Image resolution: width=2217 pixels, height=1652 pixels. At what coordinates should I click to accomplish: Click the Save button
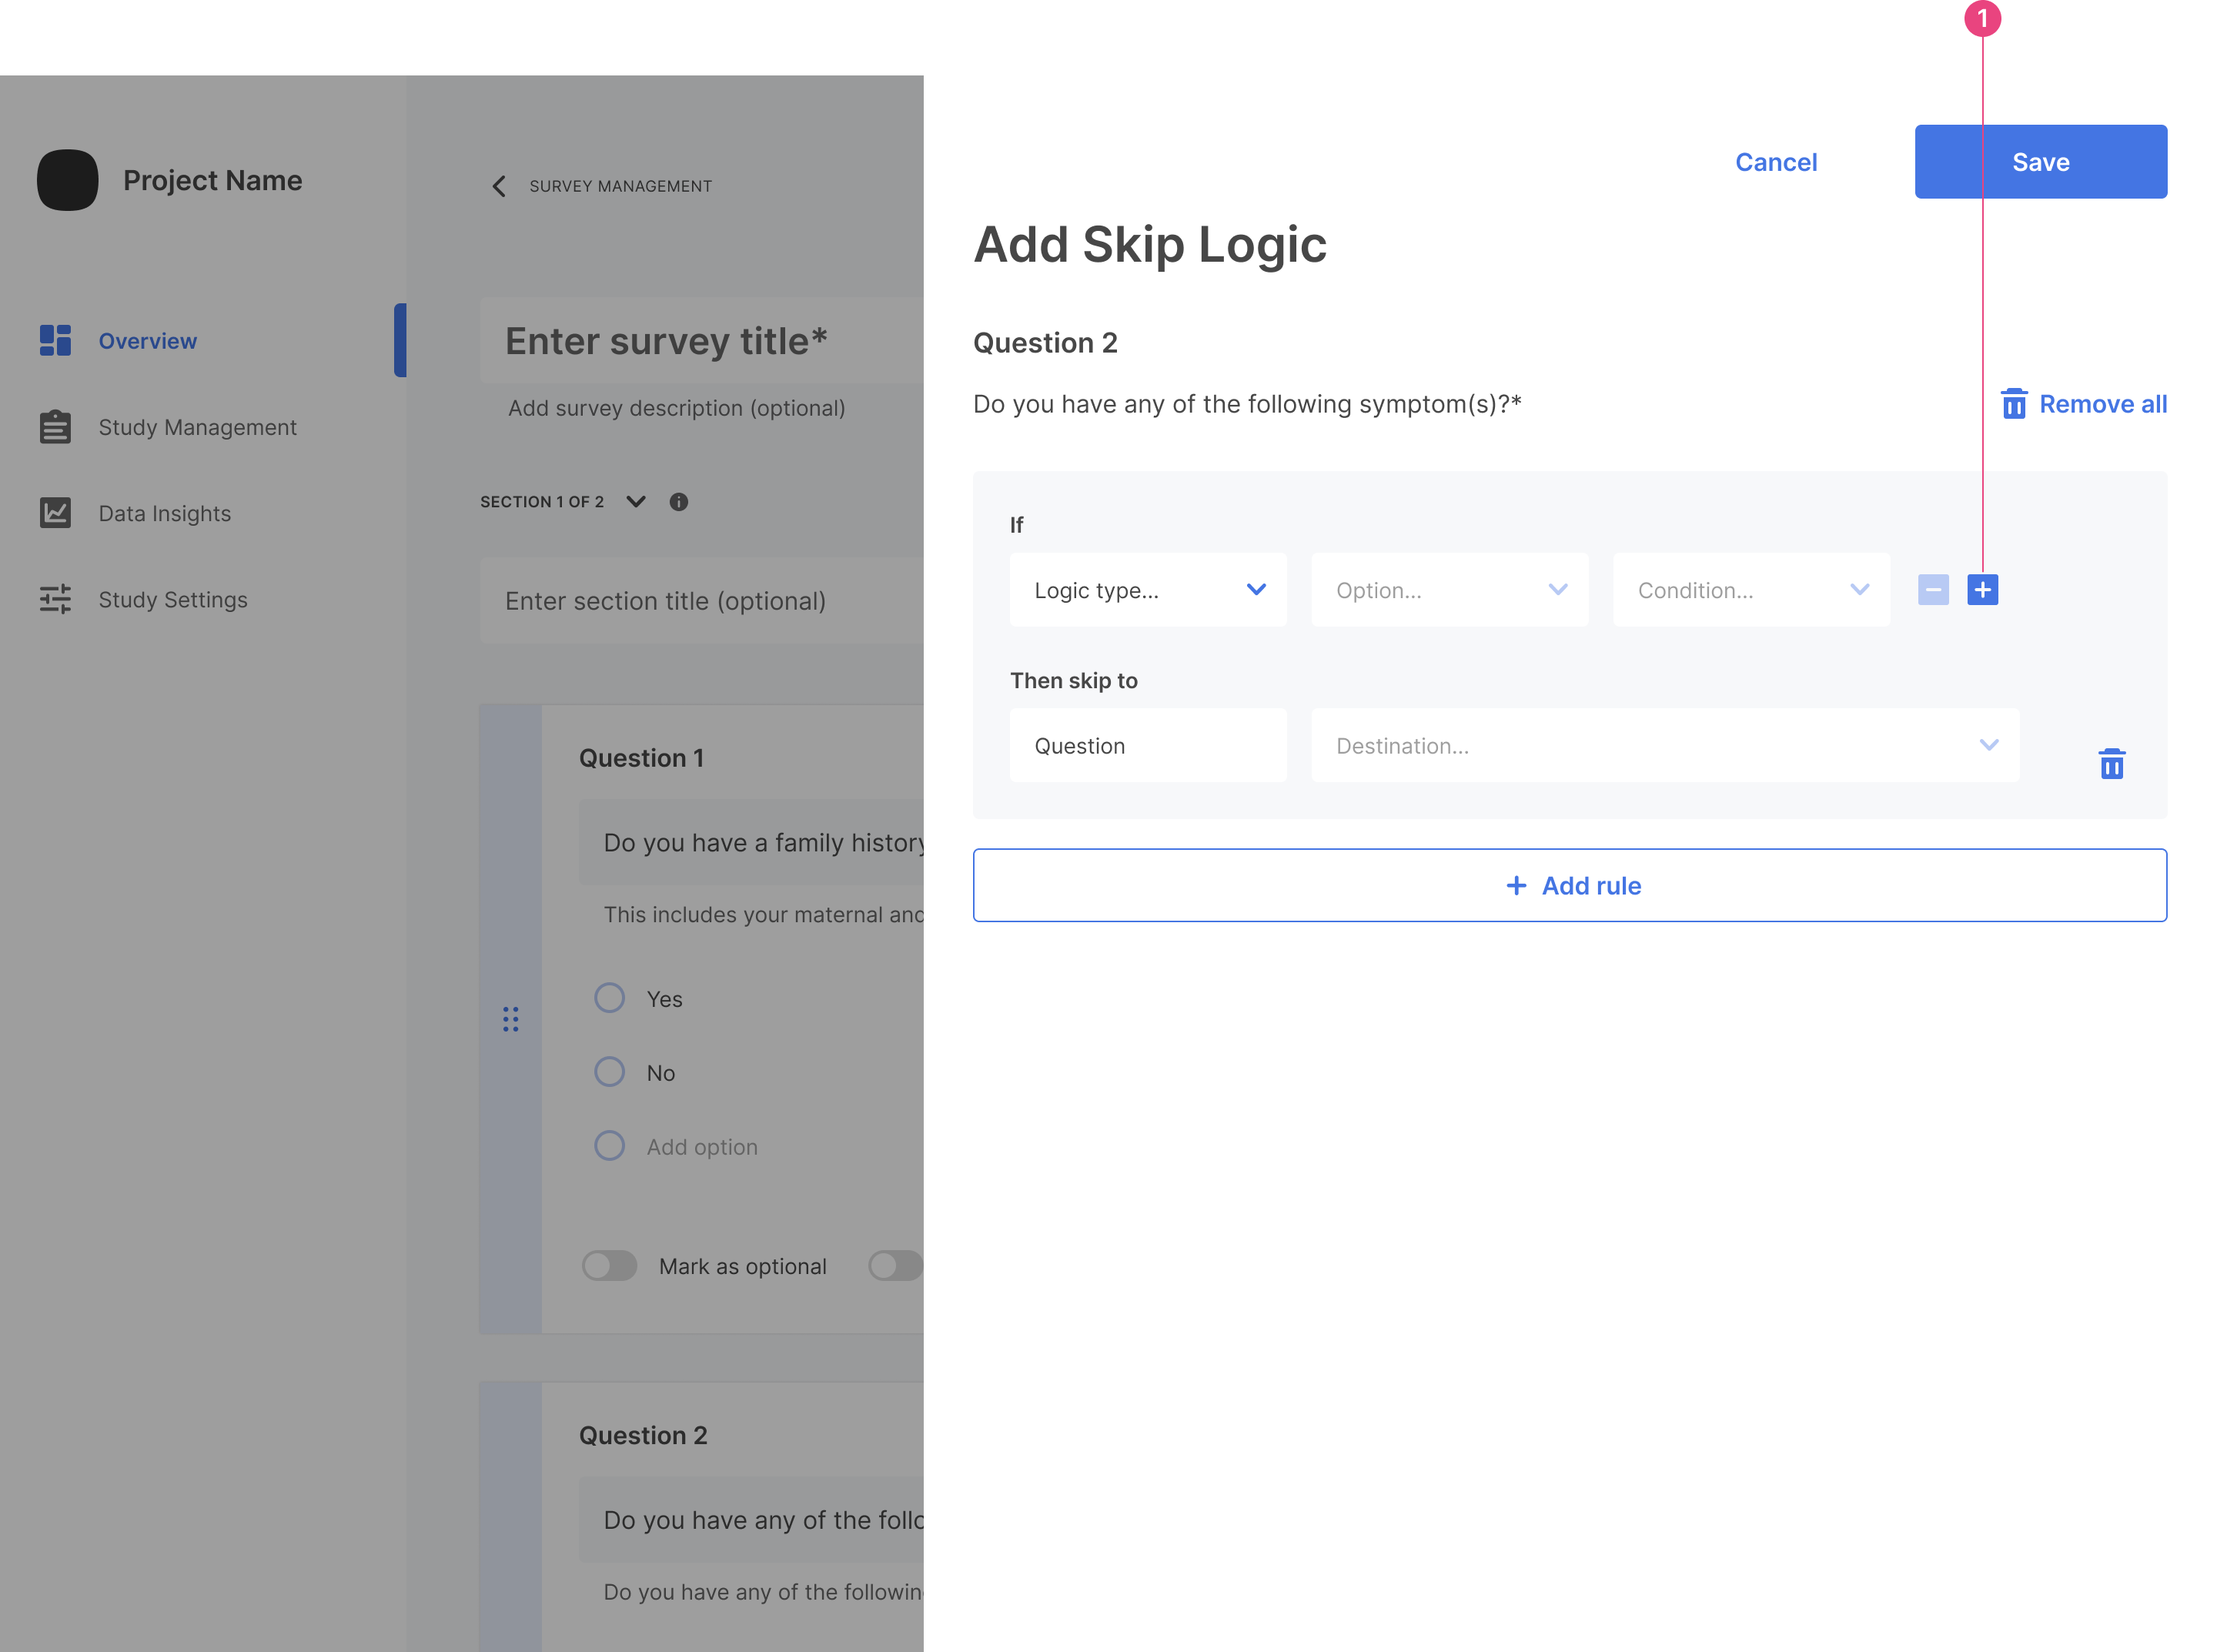click(x=2040, y=162)
